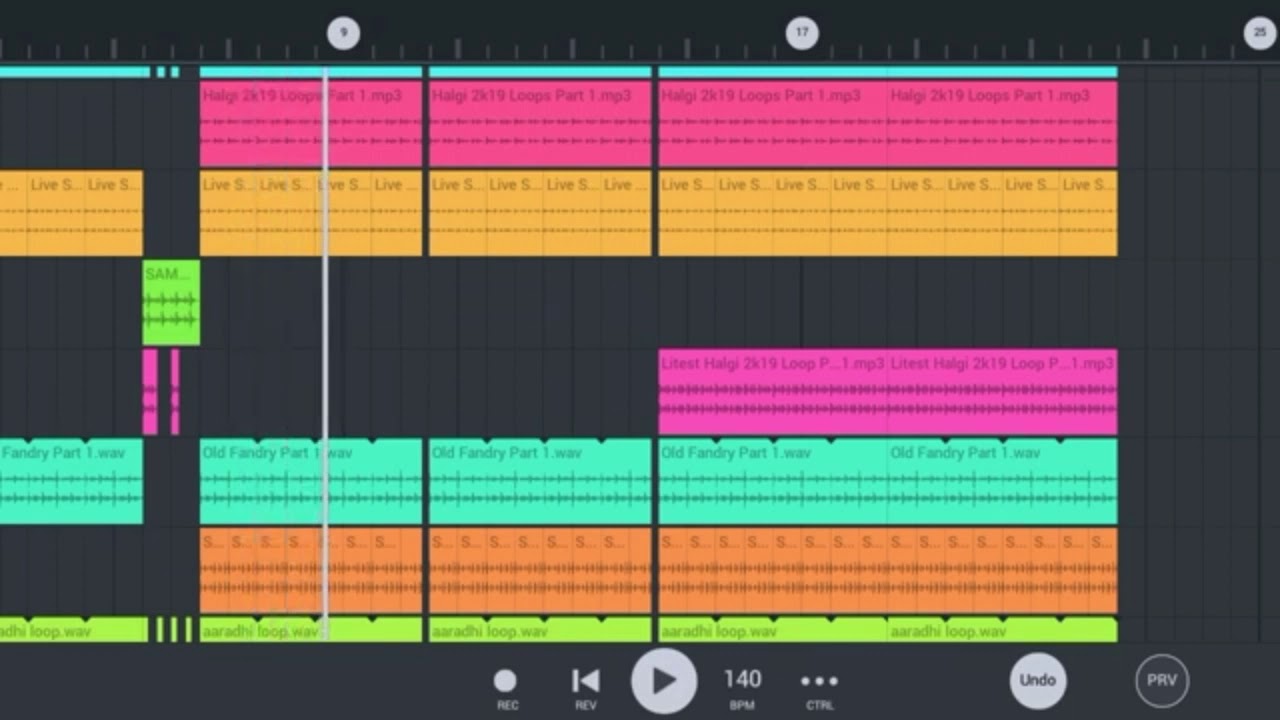Select the aaradhi loop.wav clip under the playhead
Viewport: 1280px width, 720px height.
pos(311,630)
